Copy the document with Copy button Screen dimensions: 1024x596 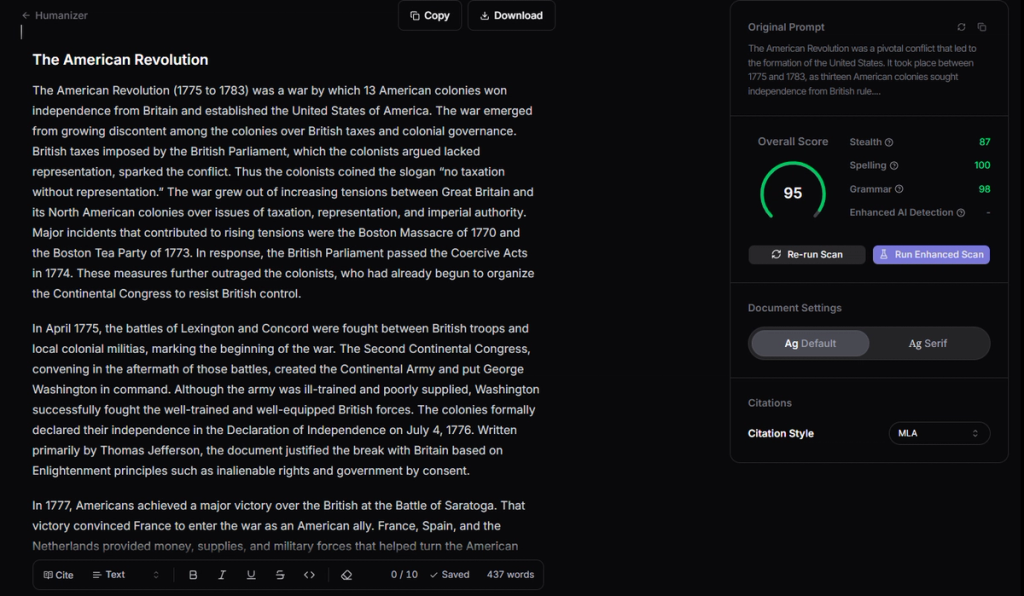[x=430, y=16]
